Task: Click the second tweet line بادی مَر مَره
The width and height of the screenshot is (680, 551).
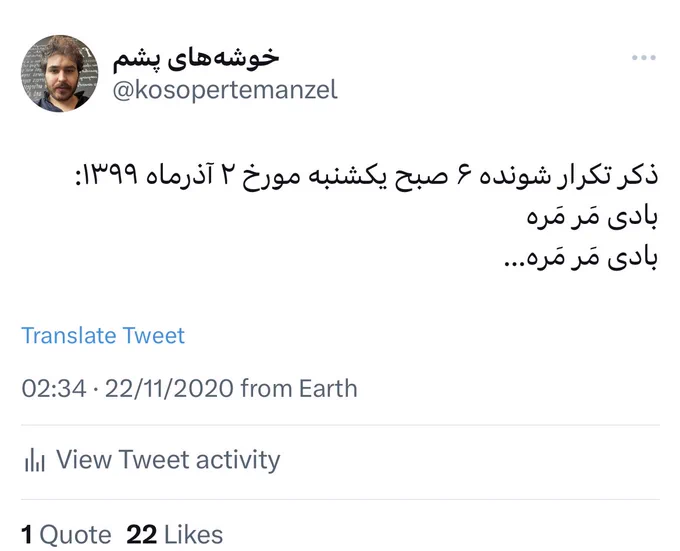Action: click(592, 216)
